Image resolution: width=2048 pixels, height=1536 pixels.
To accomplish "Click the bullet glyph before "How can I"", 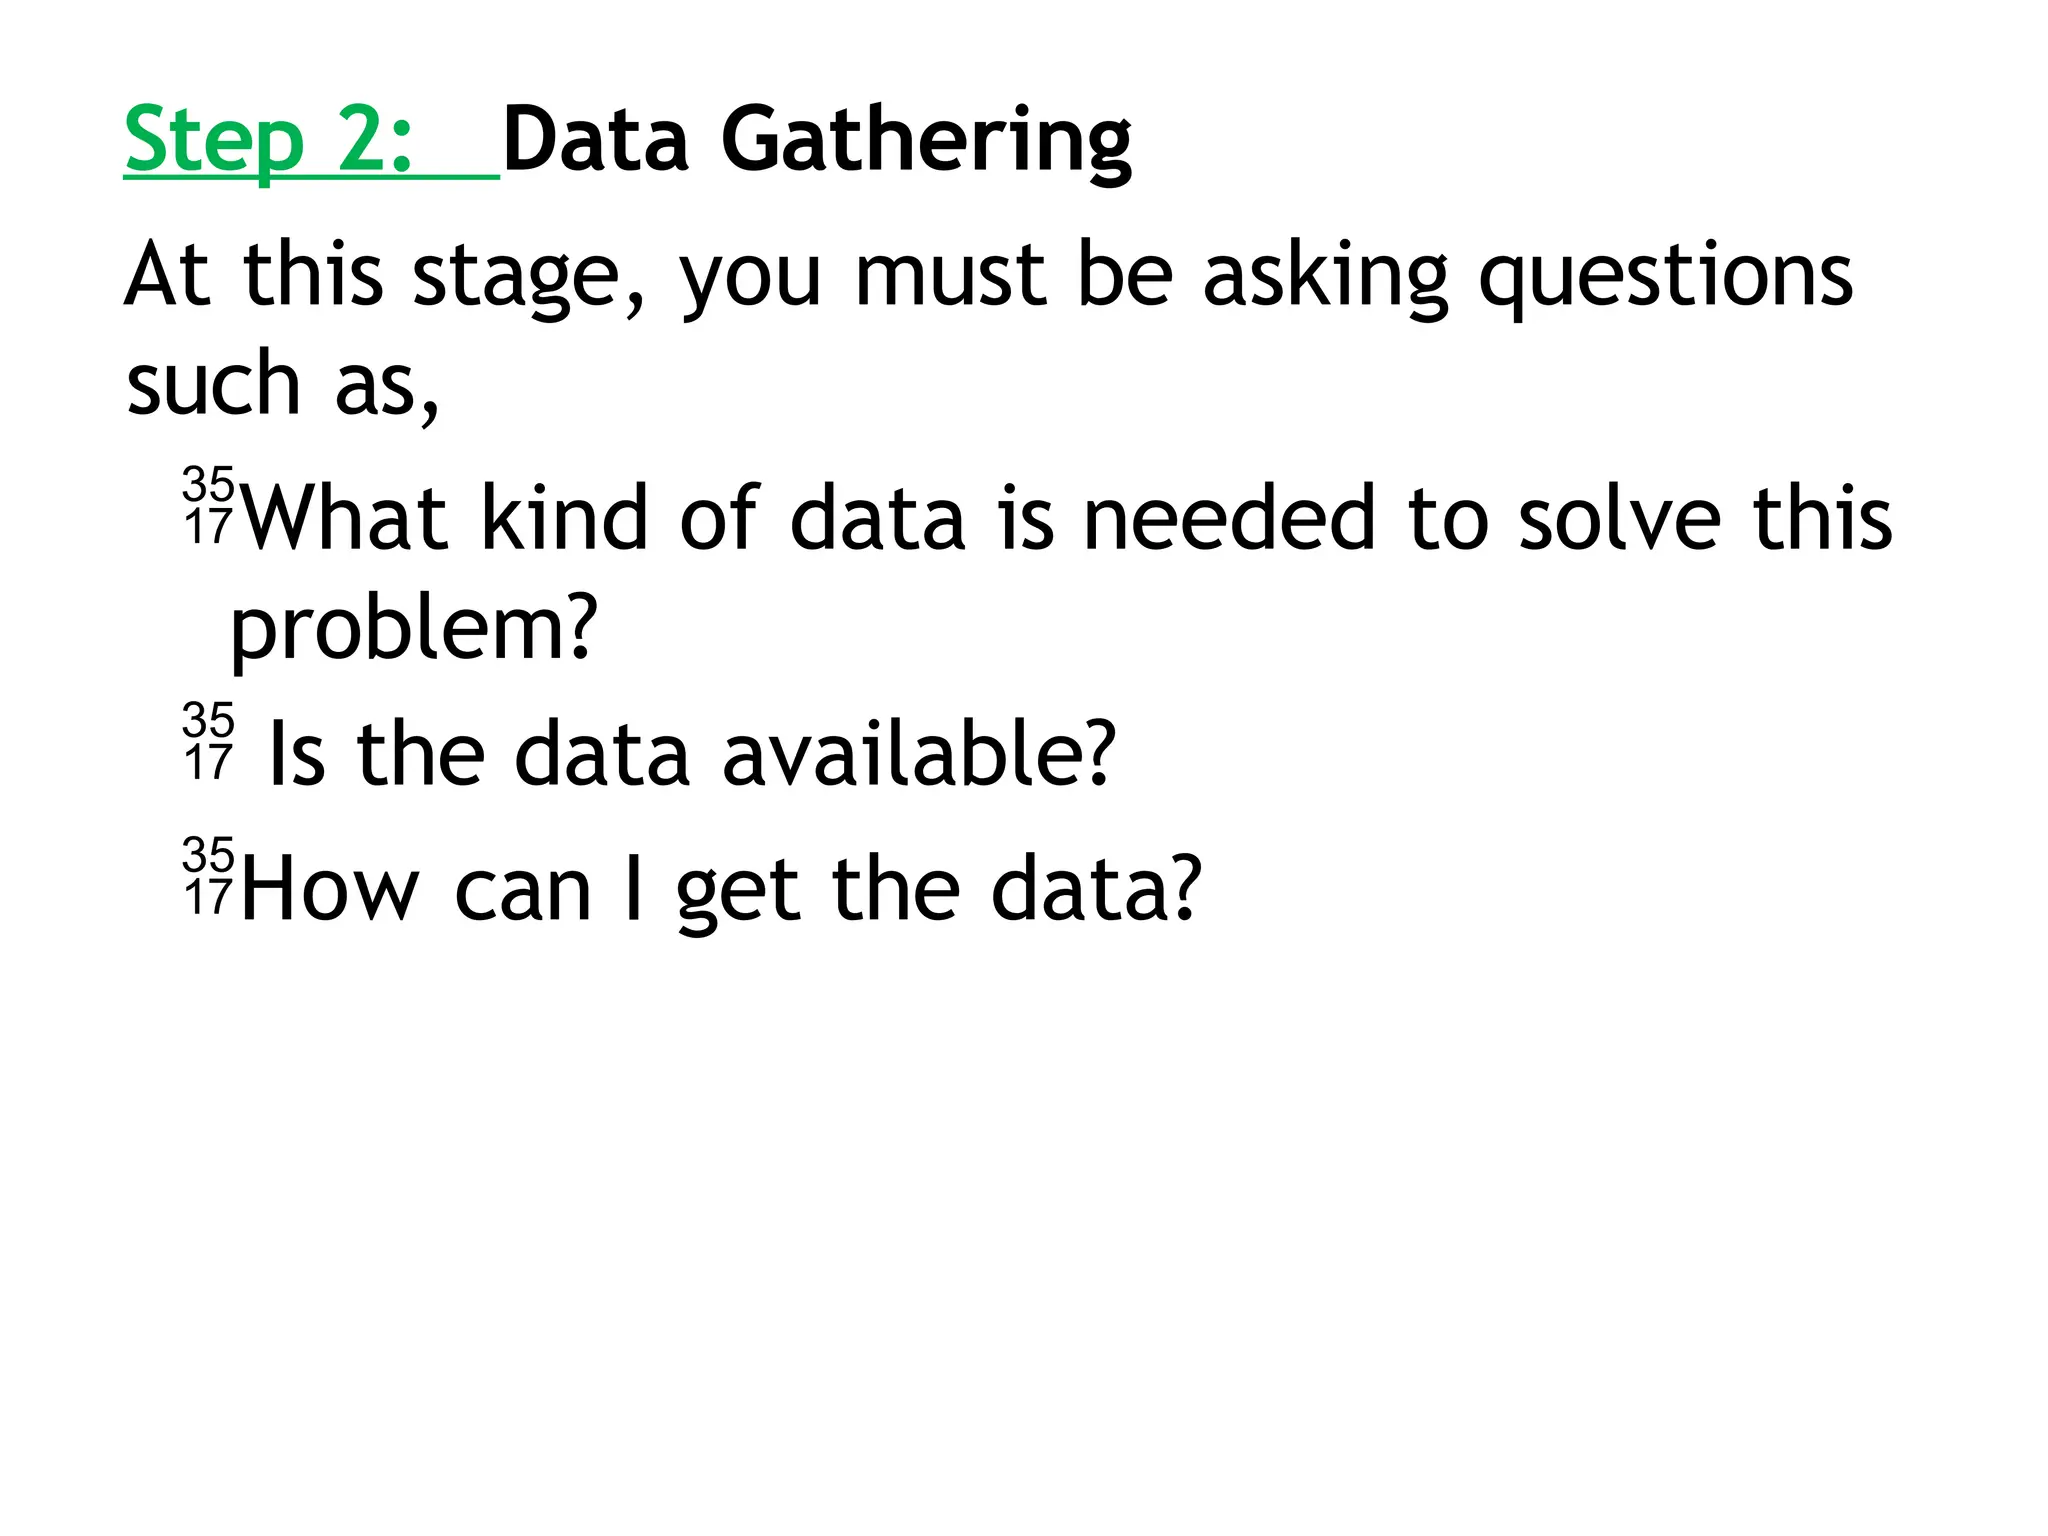I will pyautogui.click(x=209, y=876).
